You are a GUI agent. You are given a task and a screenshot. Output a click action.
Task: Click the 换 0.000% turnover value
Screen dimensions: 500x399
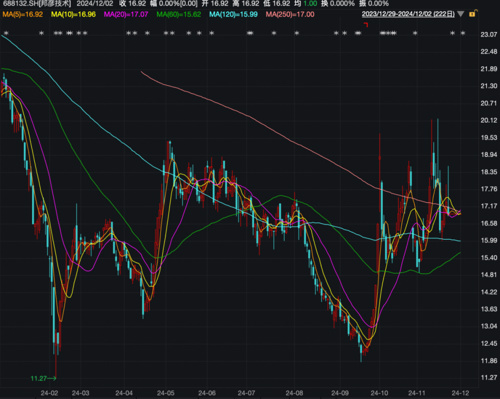coord(337,4)
